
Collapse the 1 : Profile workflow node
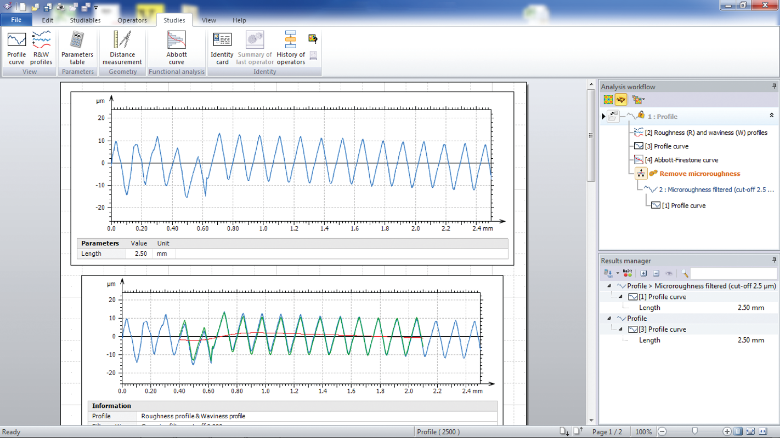click(770, 116)
